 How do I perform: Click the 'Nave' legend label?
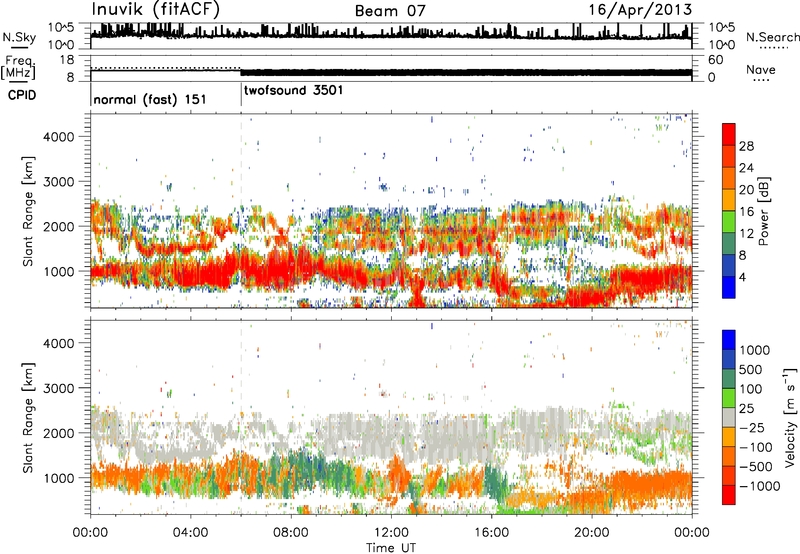(x=761, y=70)
